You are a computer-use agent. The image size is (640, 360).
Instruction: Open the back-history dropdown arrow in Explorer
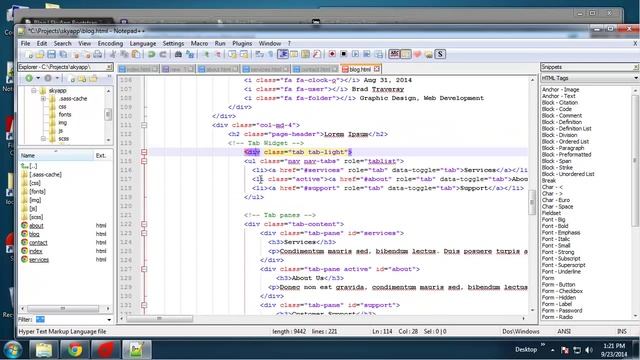(38, 78)
